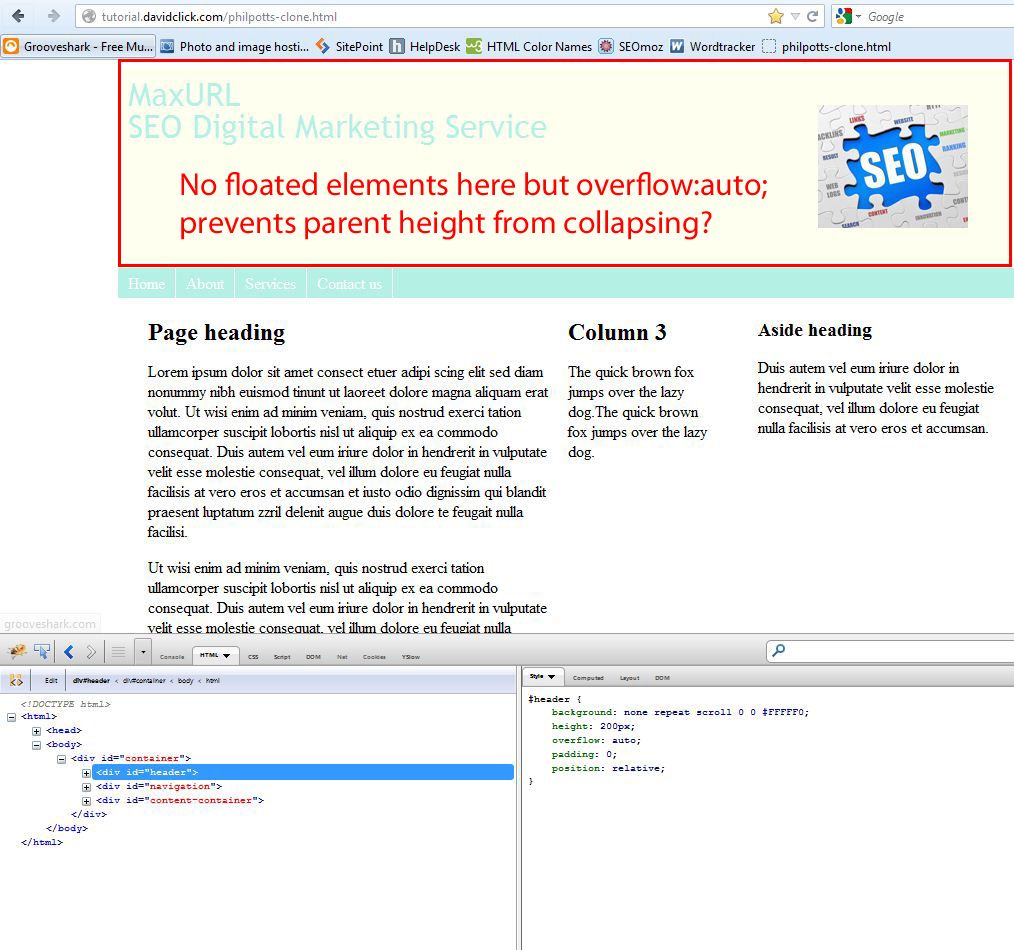Click the "Aside heading" text

[815, 330]
